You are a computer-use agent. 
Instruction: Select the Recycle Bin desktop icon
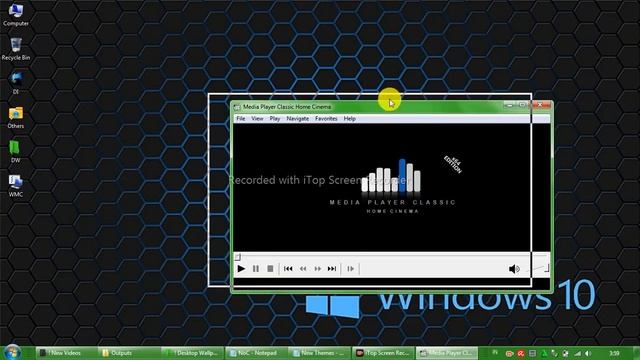[x=16, y=49]
